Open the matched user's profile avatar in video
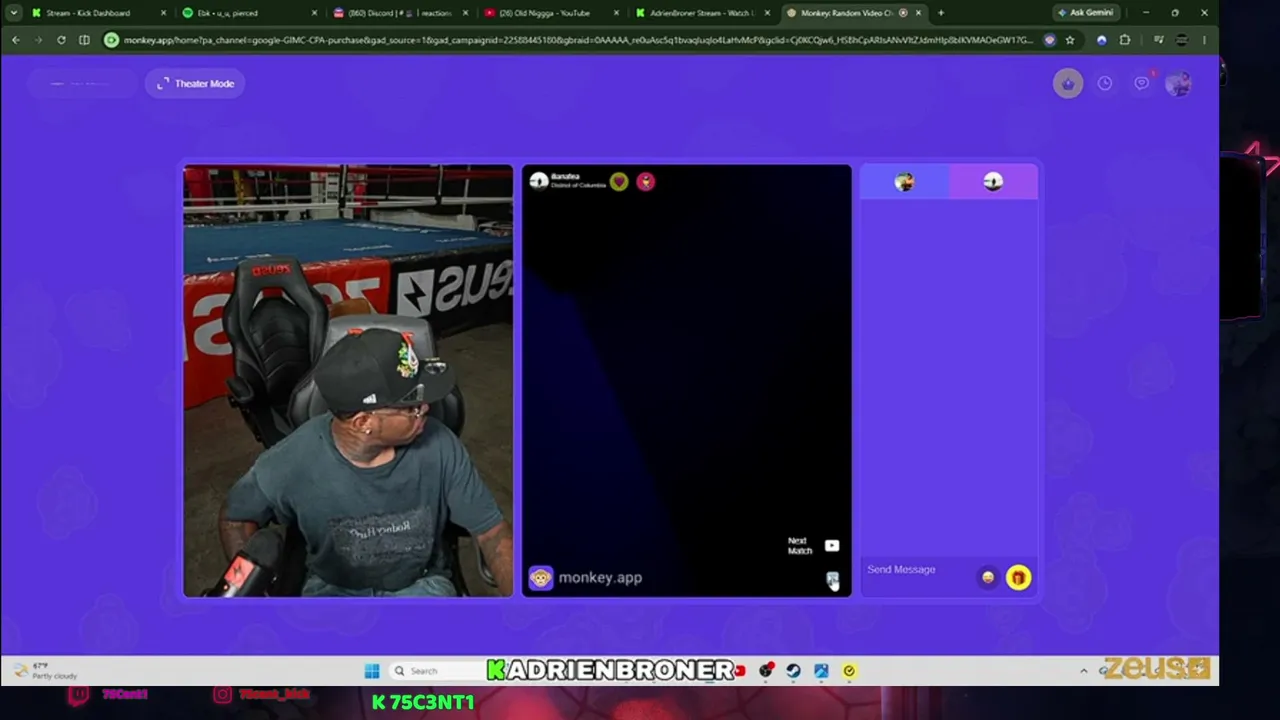 pos(539,181)
